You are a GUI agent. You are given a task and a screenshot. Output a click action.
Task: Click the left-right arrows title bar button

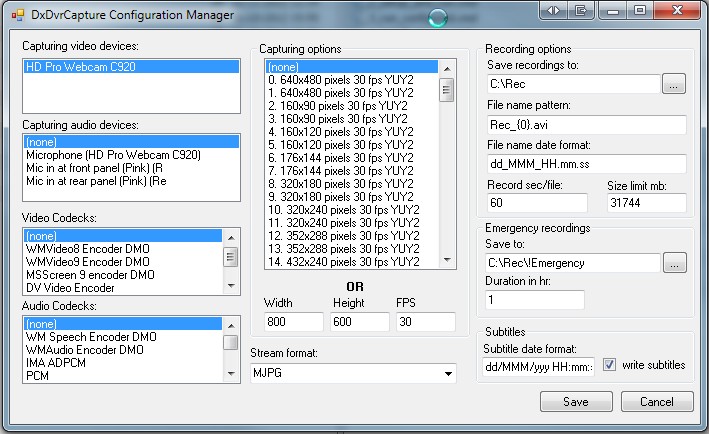(552, 11)
